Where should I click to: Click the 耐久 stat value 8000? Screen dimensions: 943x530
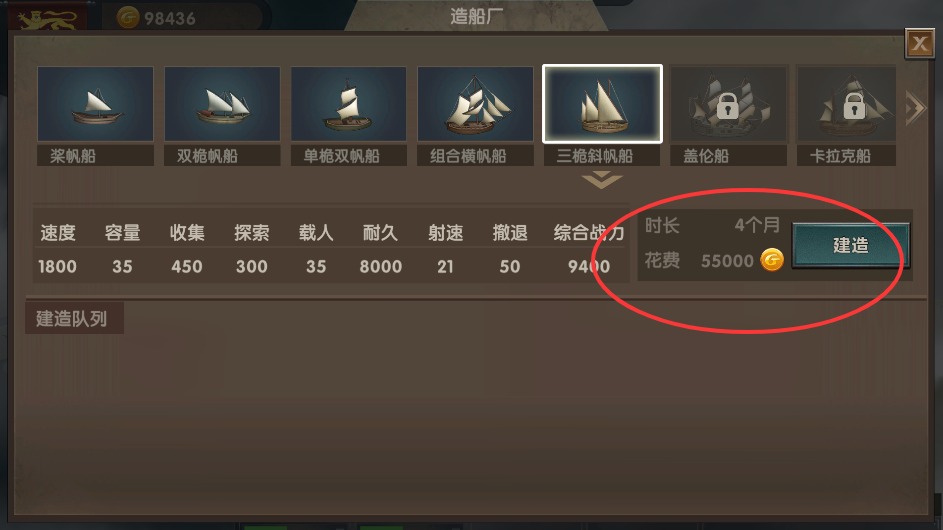point(381,267)
